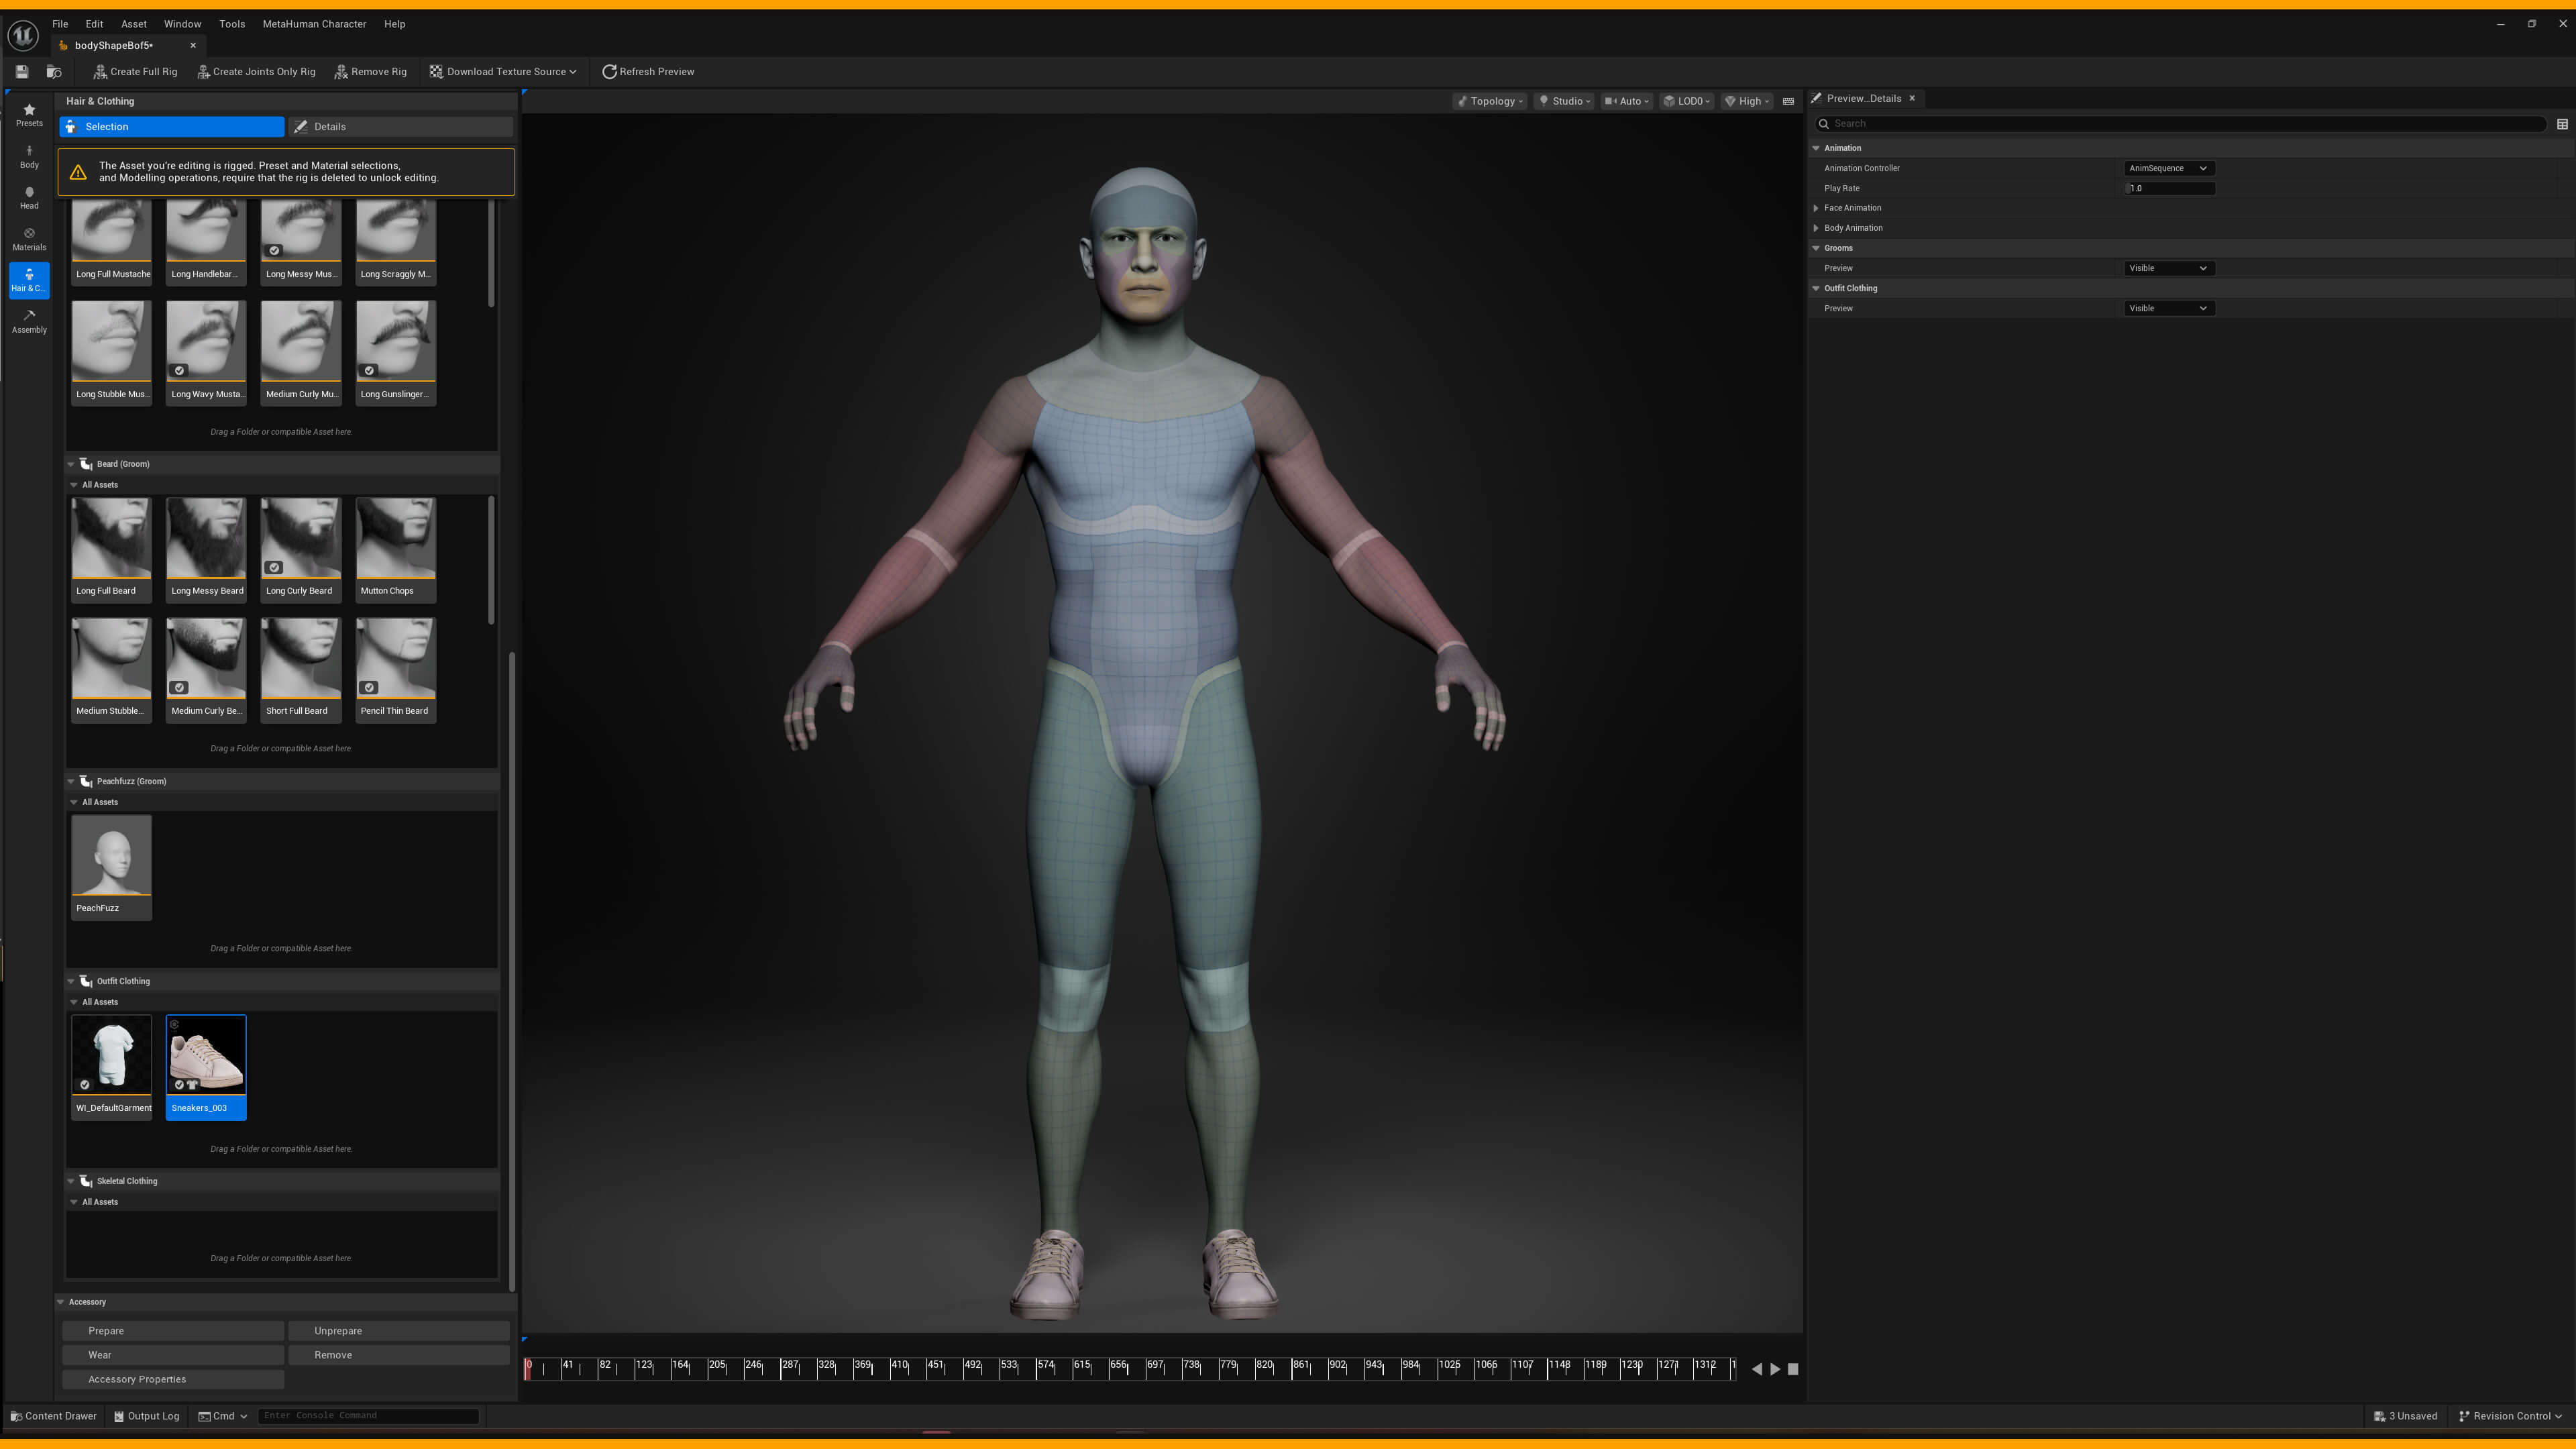Open the details view options grid icon
This screenshot has height=1449, width=2576.
point(2562,124)
